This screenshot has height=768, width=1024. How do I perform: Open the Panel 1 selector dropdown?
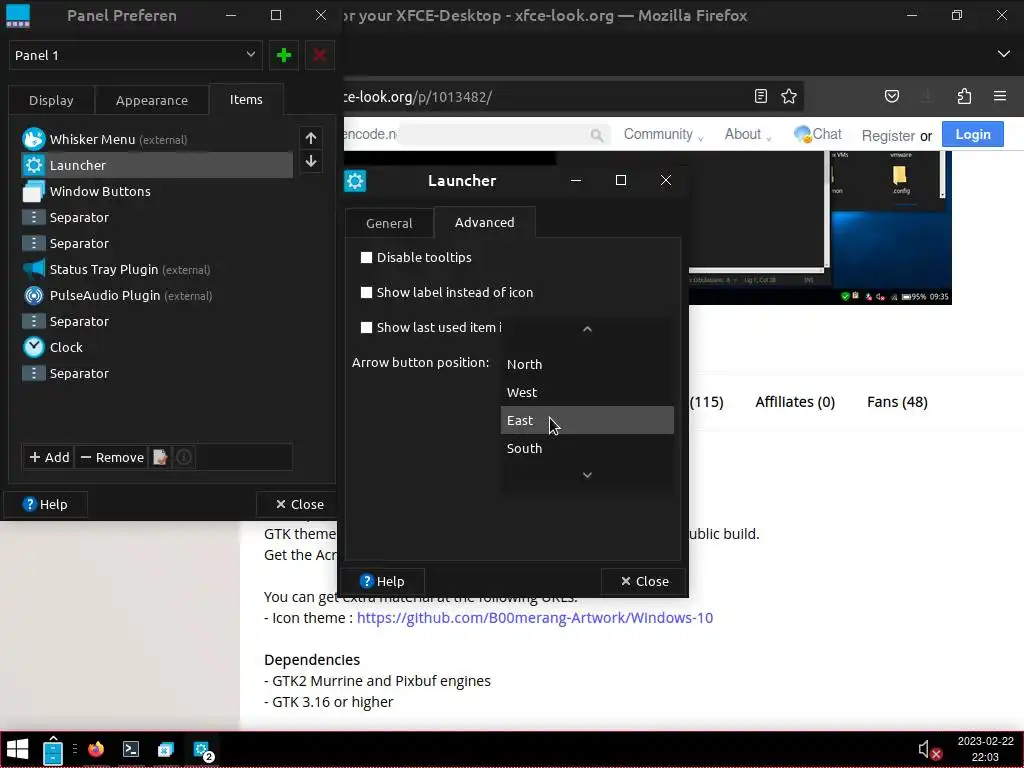[136, 56]
